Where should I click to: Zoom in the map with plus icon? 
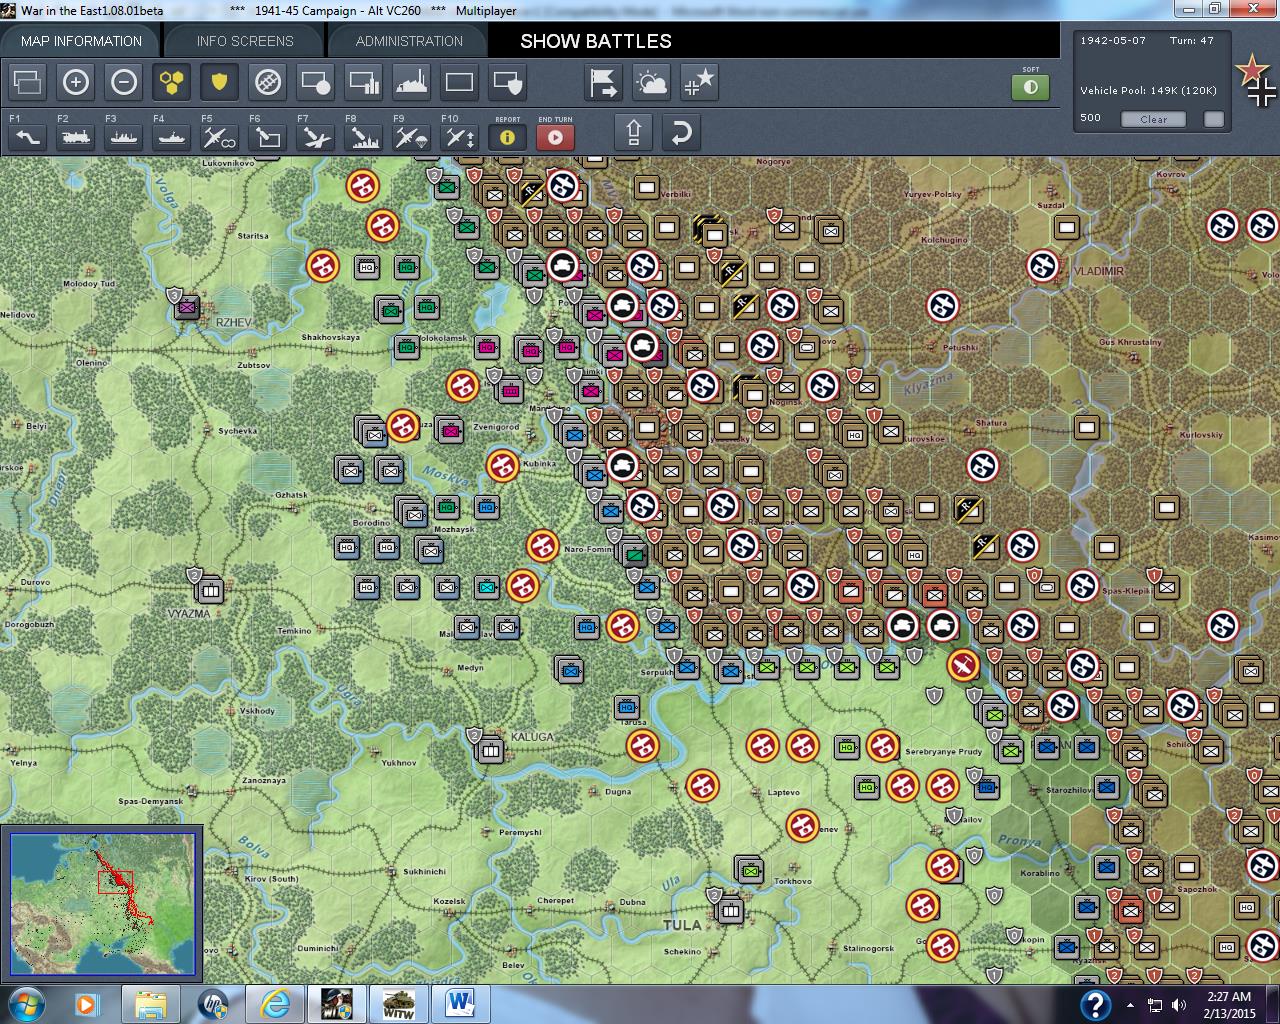pyautogui.click(x=75, y=82)
